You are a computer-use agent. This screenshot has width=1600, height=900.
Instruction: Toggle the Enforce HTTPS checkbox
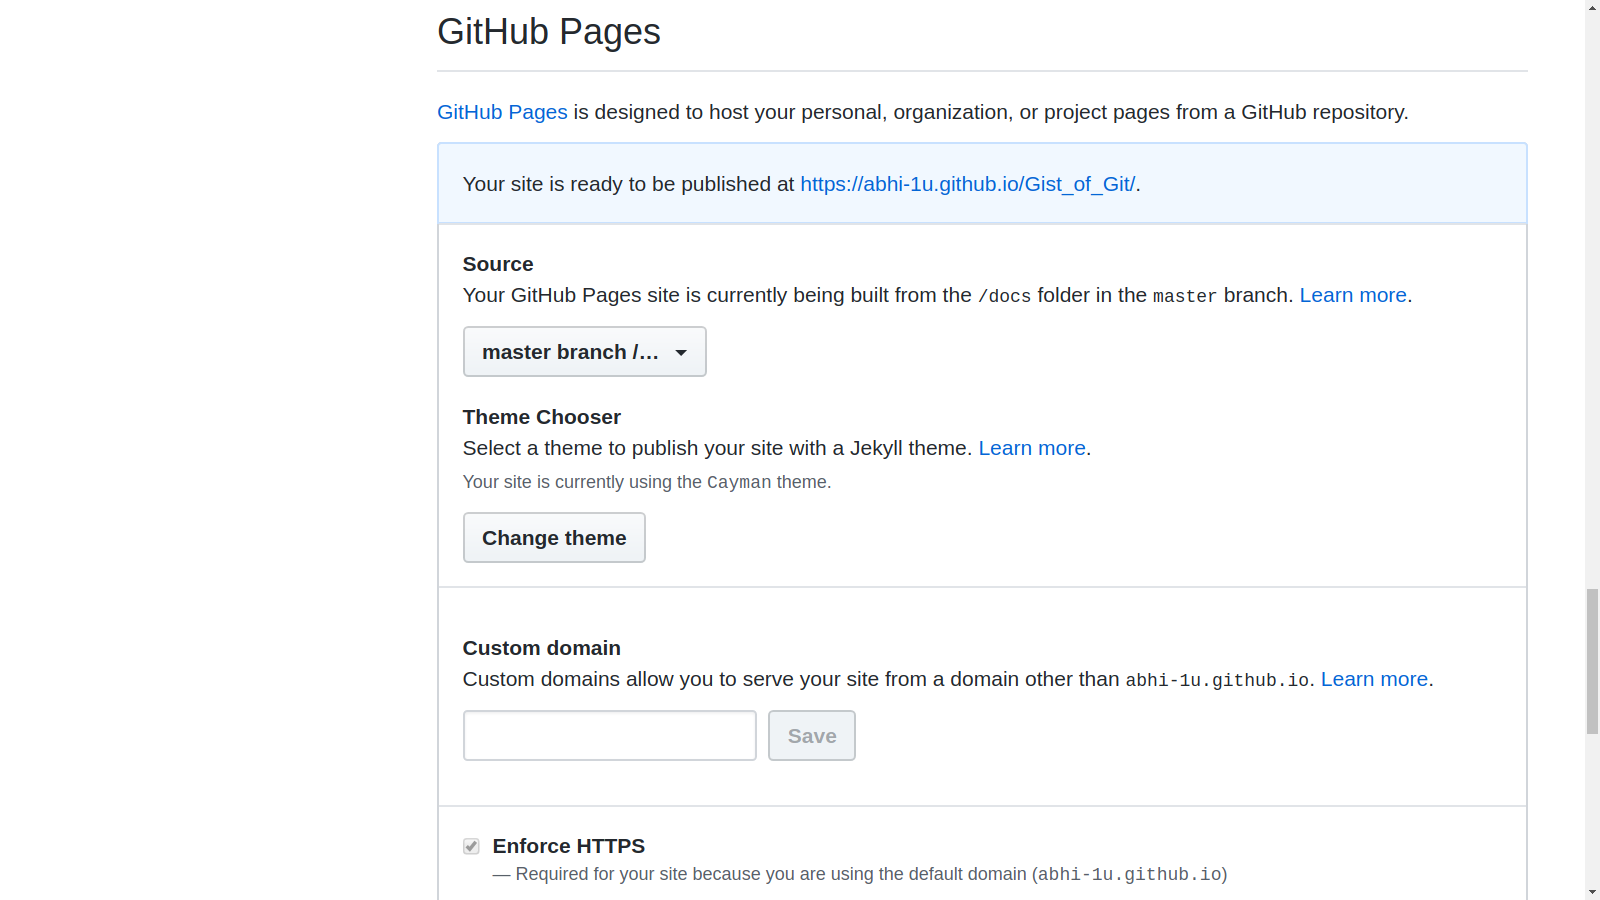coord(471,847)
